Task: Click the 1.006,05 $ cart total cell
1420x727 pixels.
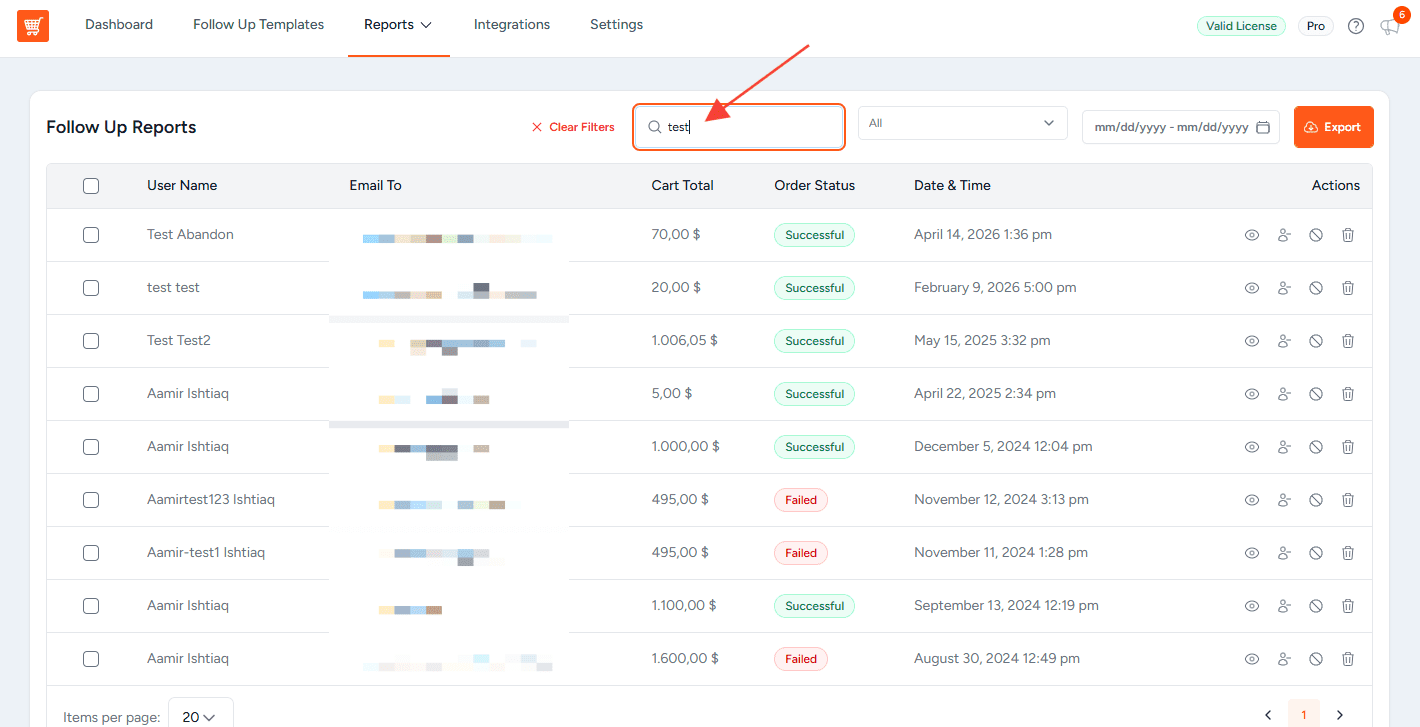Action: pyautogui.click(x=684, y=341)
